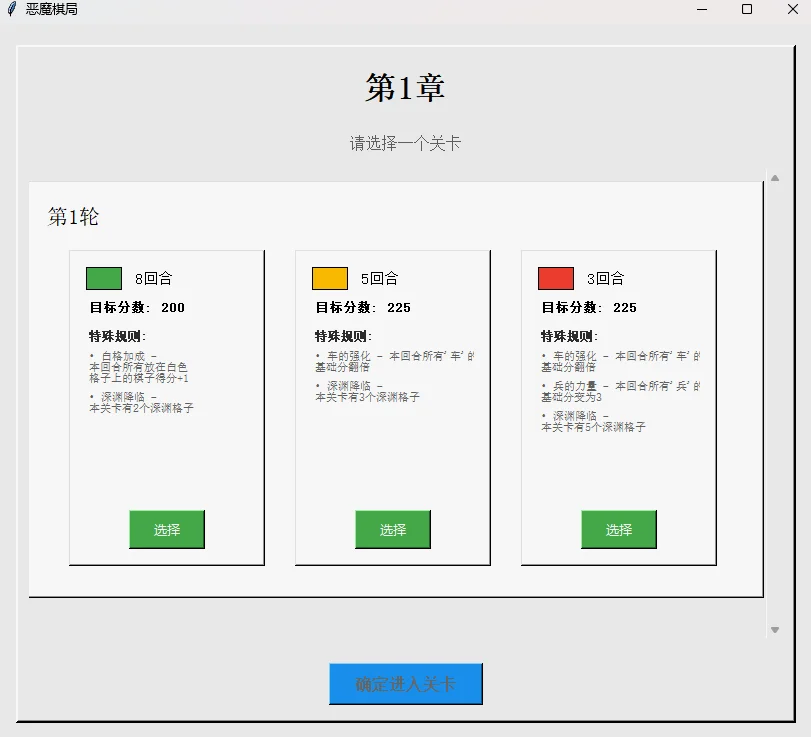Click the scrollbar down arrow

point(774,630)
